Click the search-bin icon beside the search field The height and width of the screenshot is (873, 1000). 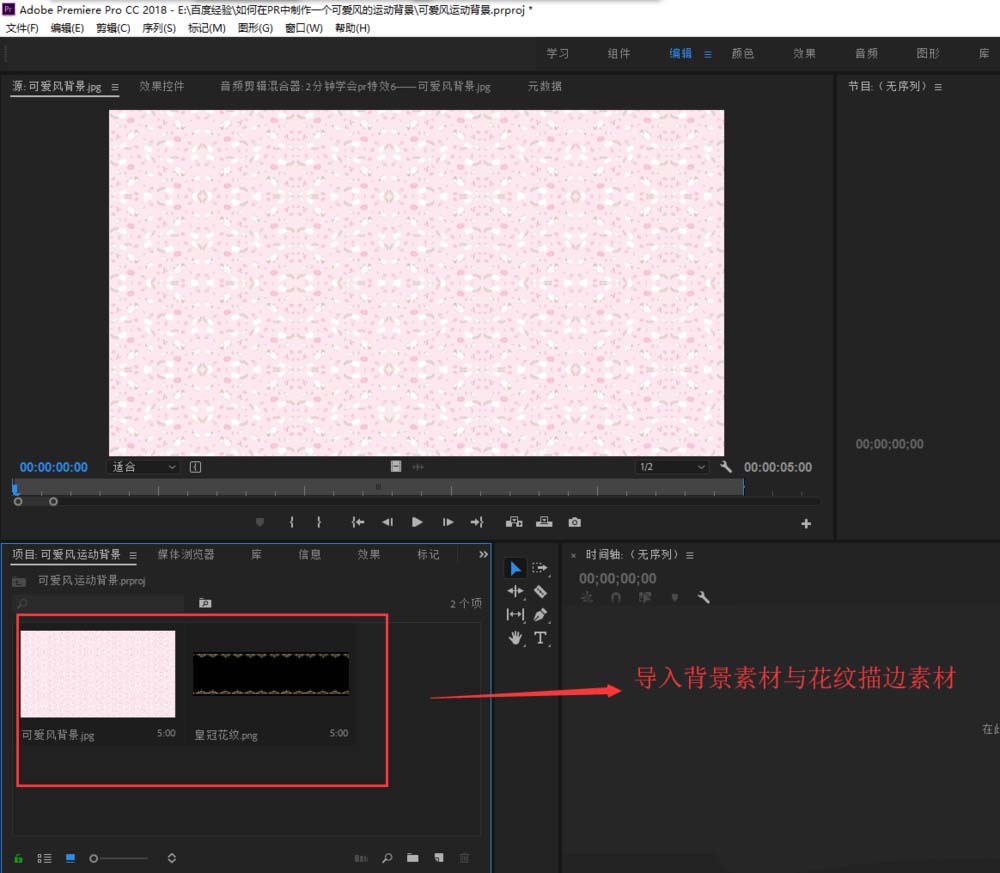(205, 603)
